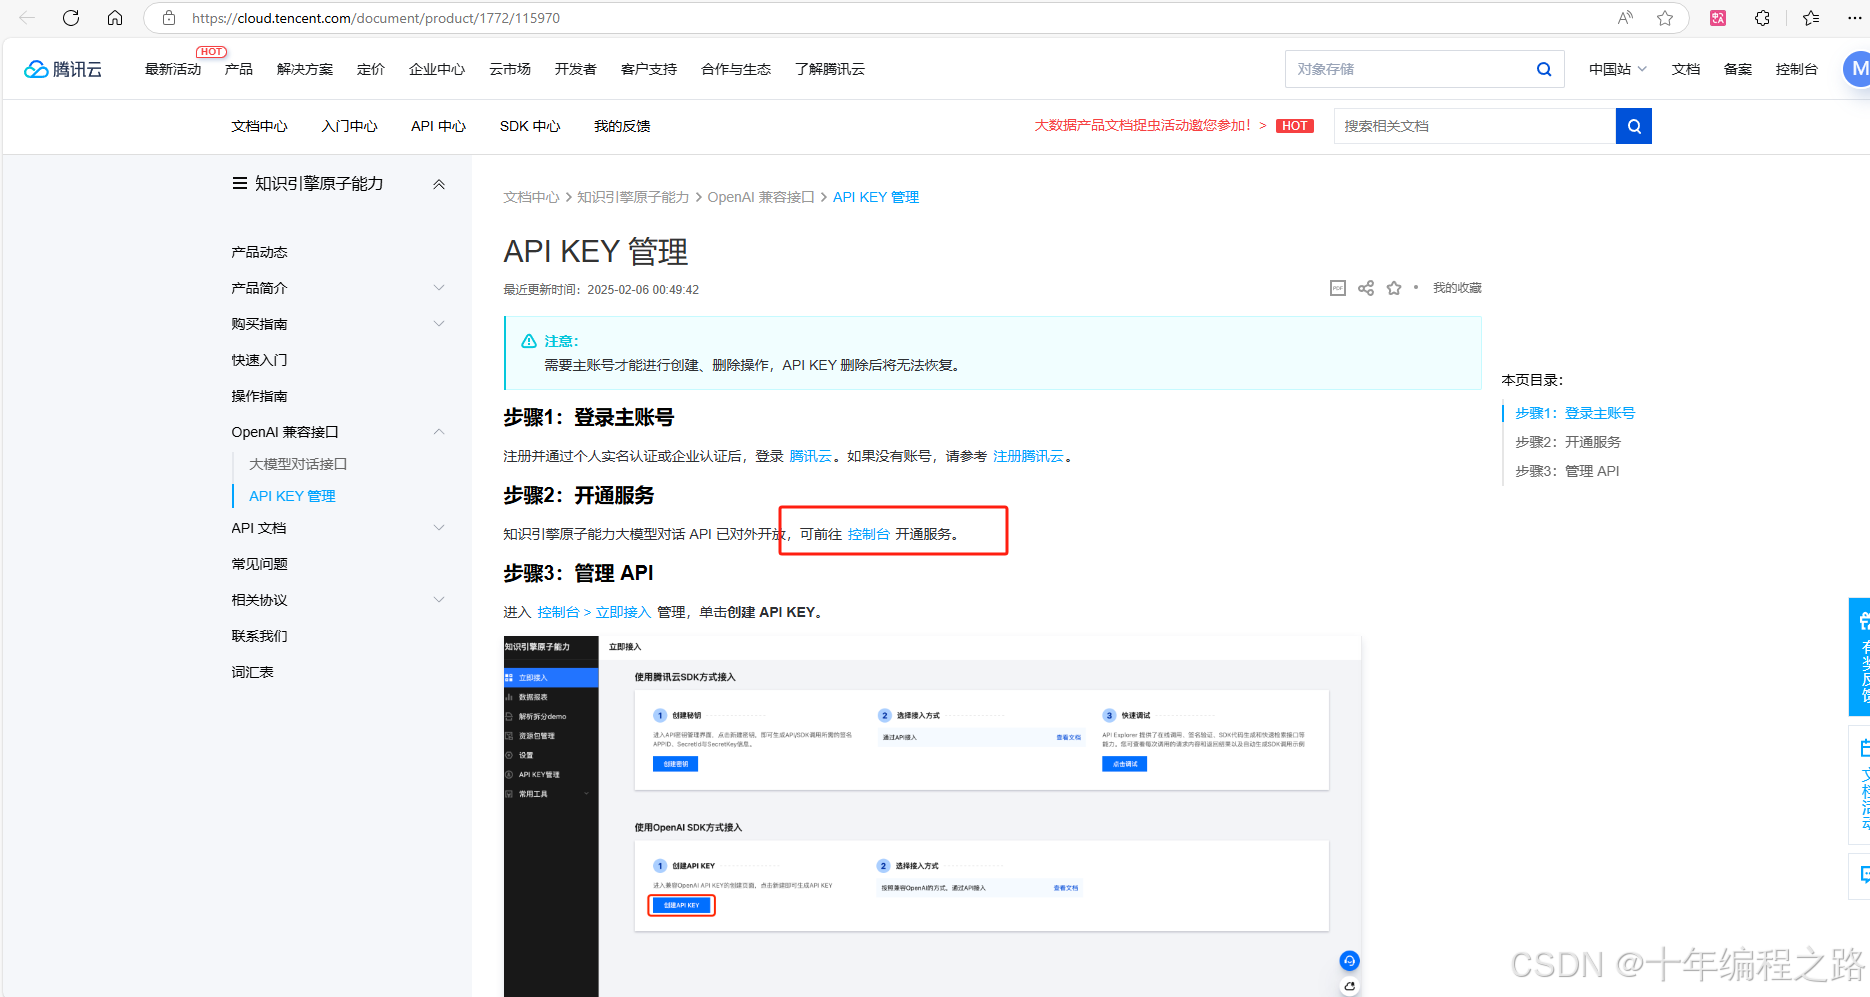Click the user avatar M icon
The height and width of the screenshot is (997, 1870).
pos(1857,69)
